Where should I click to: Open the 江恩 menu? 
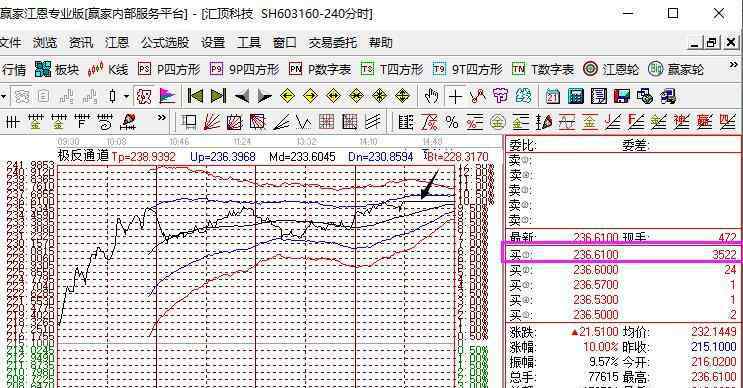(x=117, y=43)
